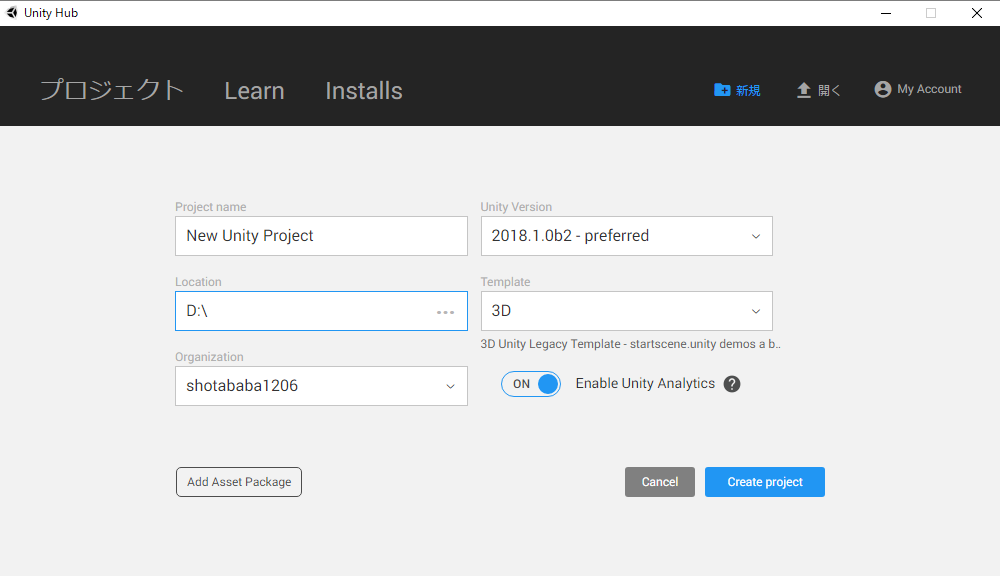Expand the Template dropdown showing 3D
The image size is (1000, 576).
point(626,311)
